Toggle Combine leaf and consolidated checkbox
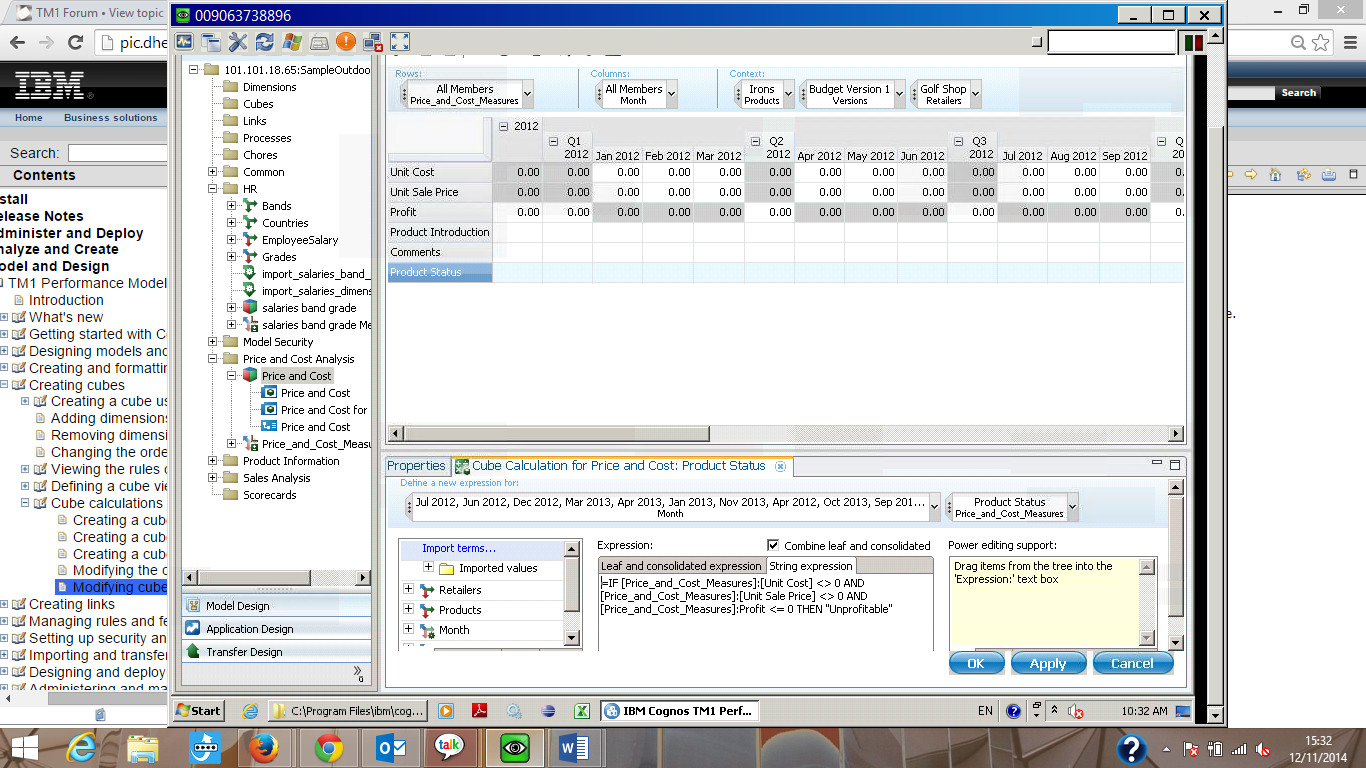Viewport: 1366px width, 768px height. (773, 545)
